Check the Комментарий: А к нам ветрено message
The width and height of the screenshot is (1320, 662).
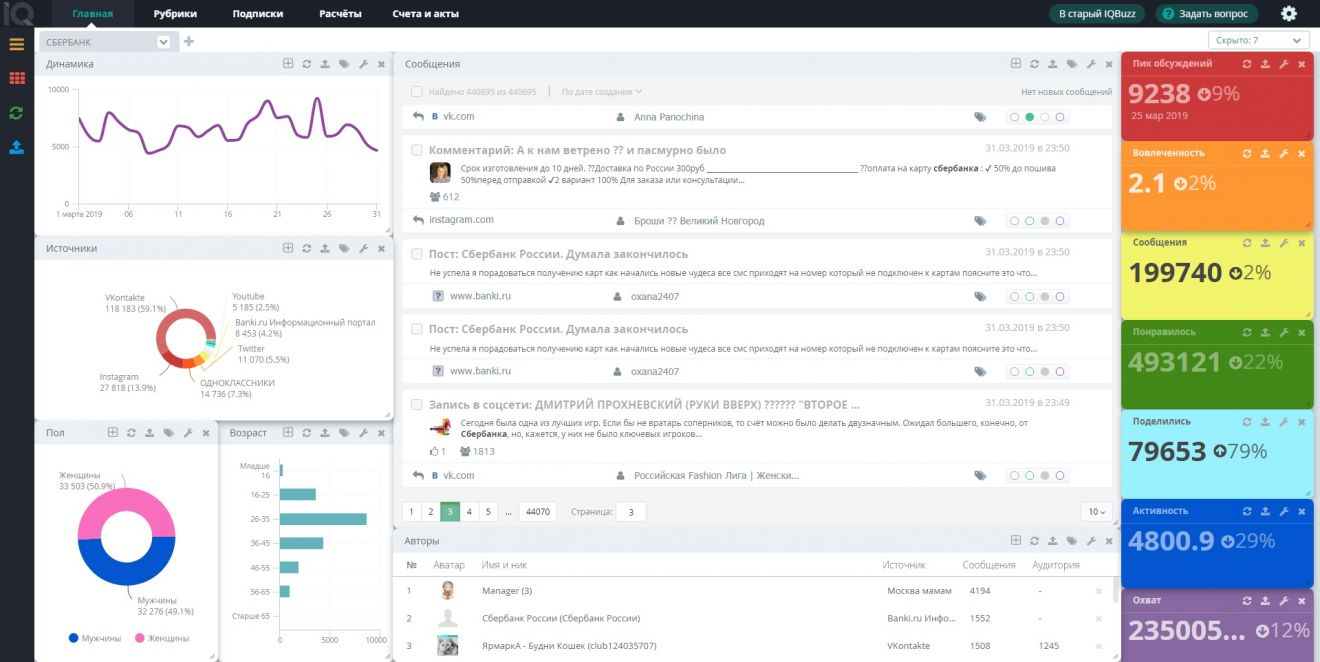pyautogui.click(x=417, y=150)
